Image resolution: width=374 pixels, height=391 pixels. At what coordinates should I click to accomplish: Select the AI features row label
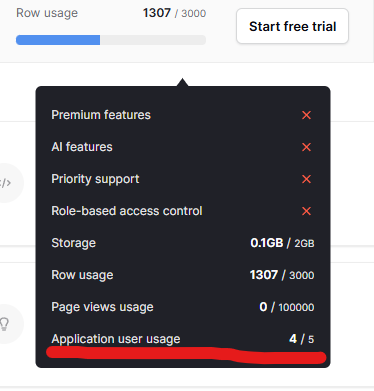click(x=82, y=147)
